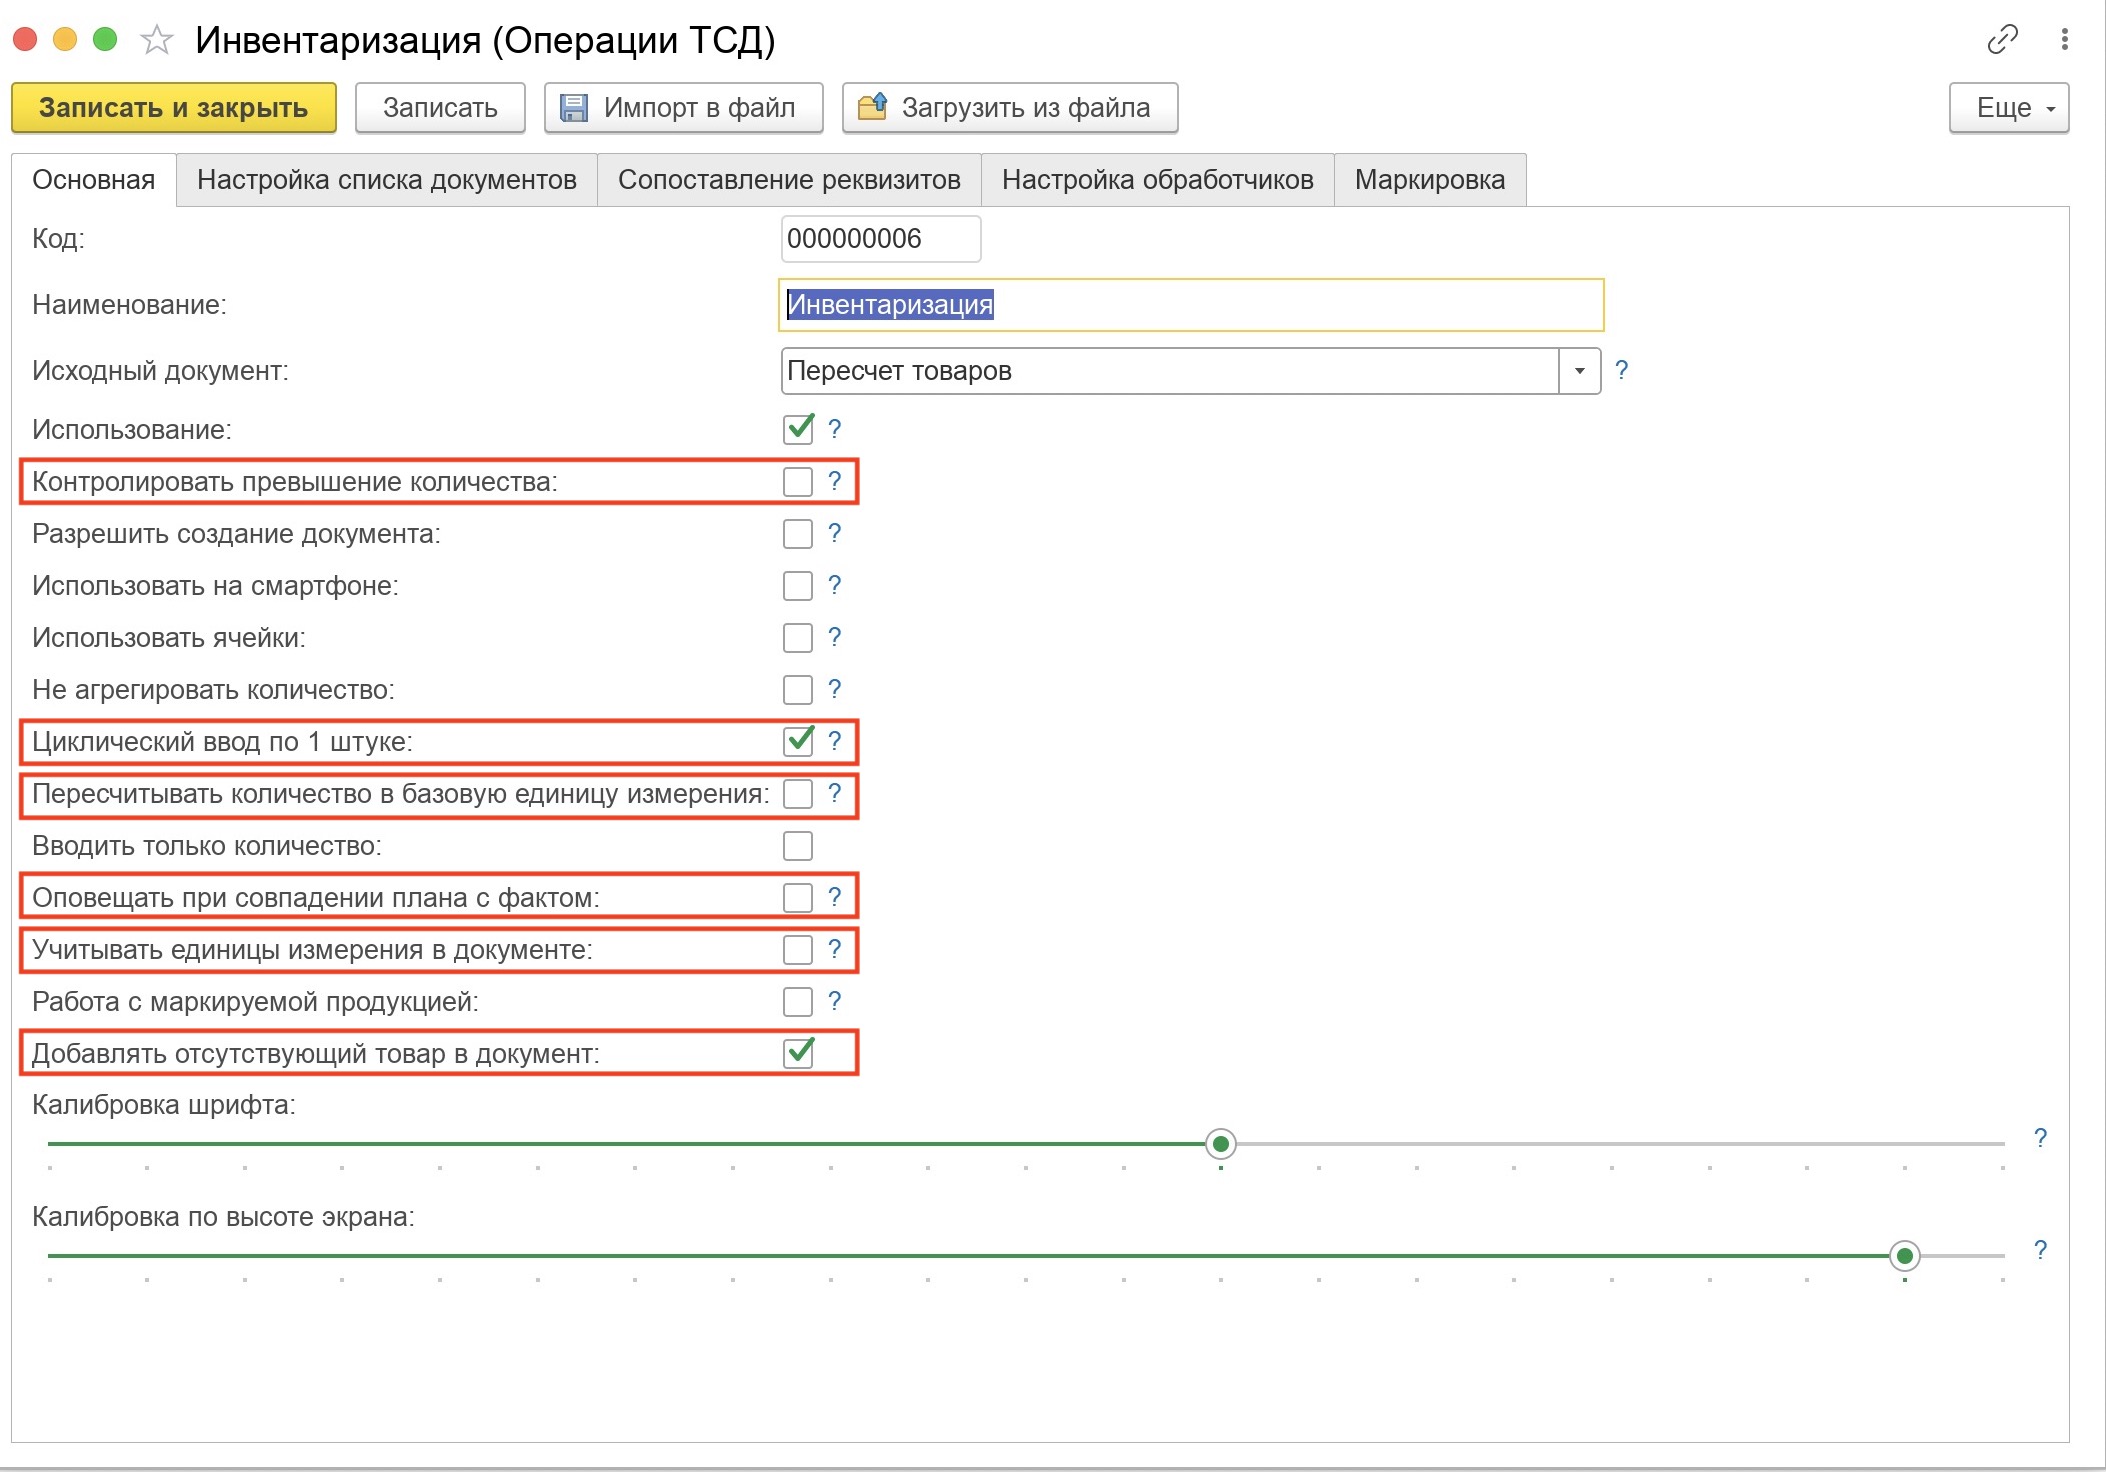
Task: Click the Записать button
Action: [x=440, y=108]
